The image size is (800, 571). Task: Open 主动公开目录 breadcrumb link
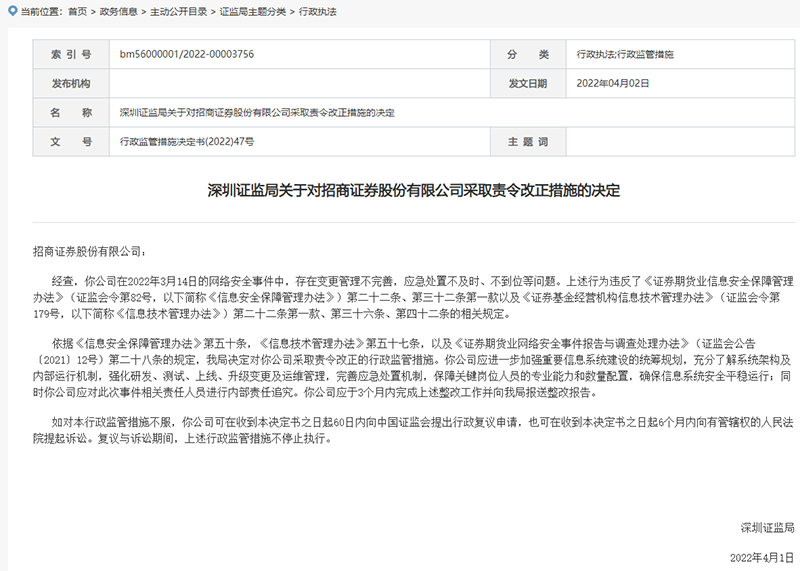click(178, 12)
